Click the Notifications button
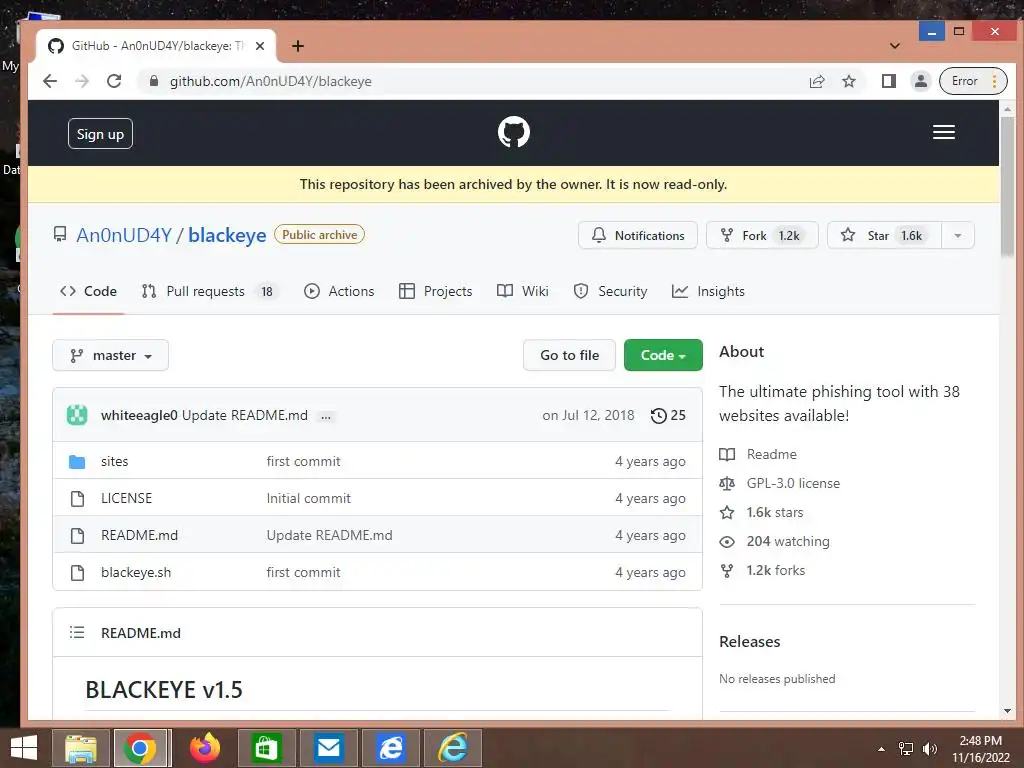Image resolution: width=1024 pixels, height=768 pixels. point(637,236)
